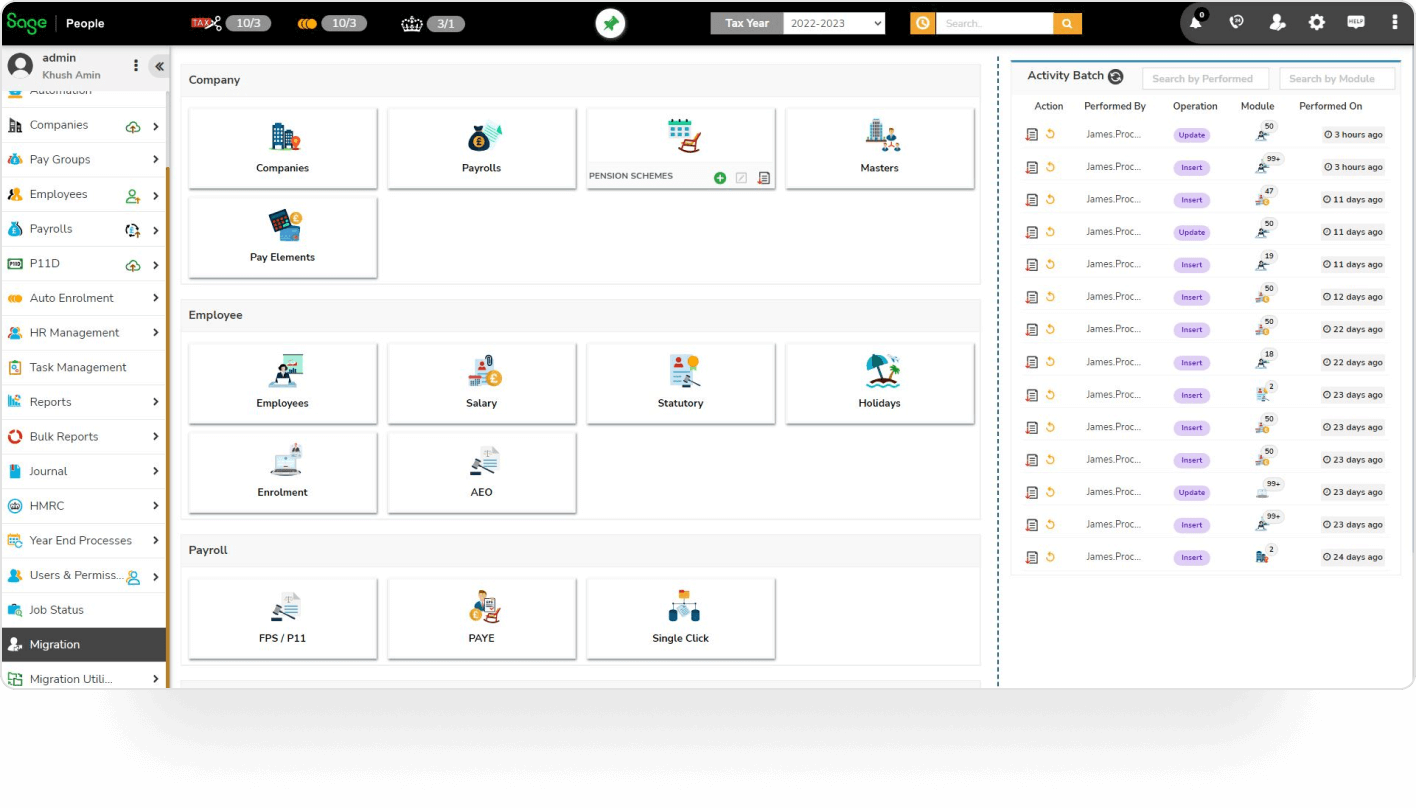The height and width of the screenshot is (808, 1416).
Task: Open Job Status in the sidebar
Action: pyautogui.click(x=56, y=610)
